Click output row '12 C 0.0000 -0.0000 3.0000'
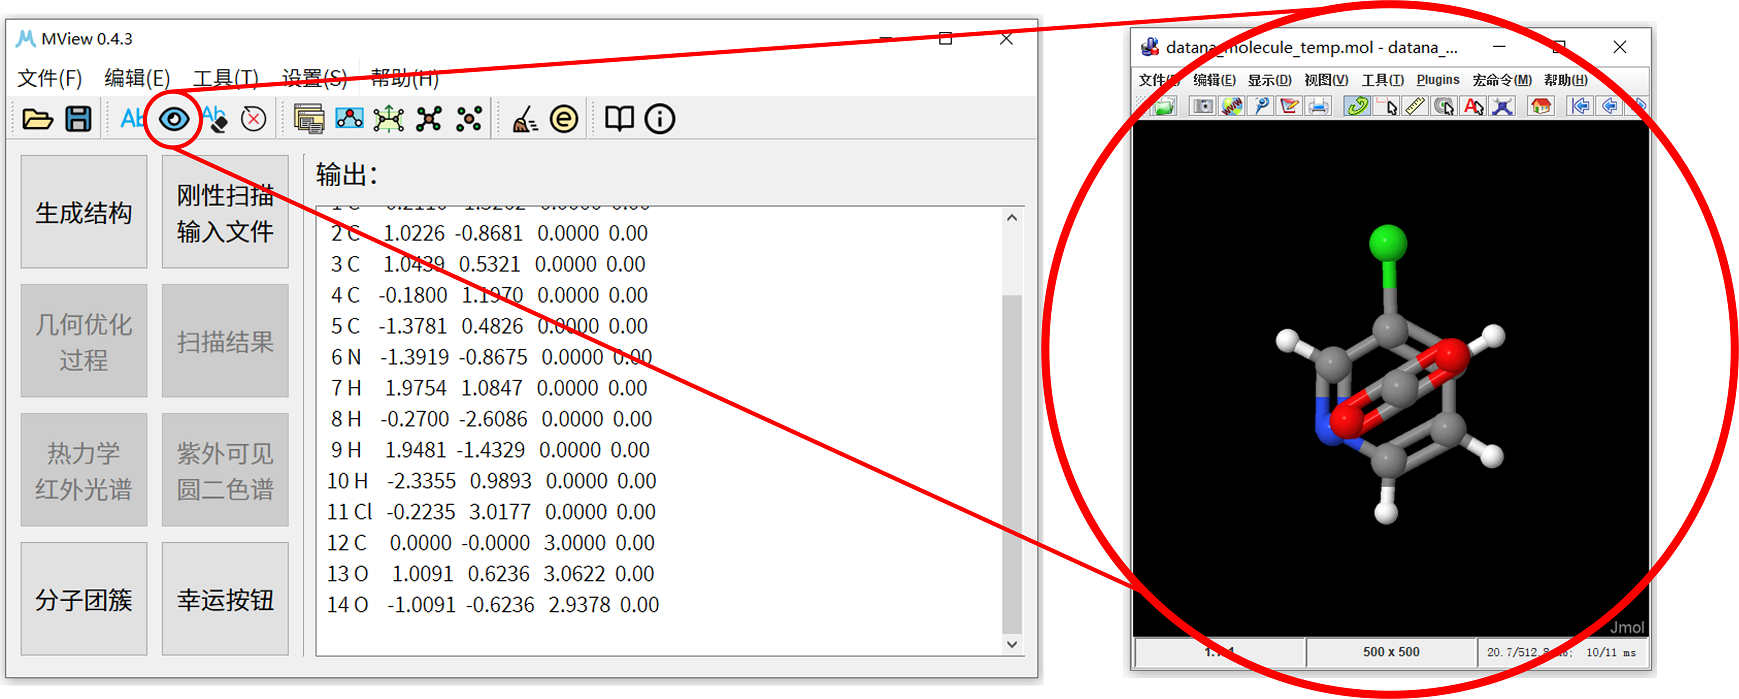The image size is (1739, 699). (490, 543)
